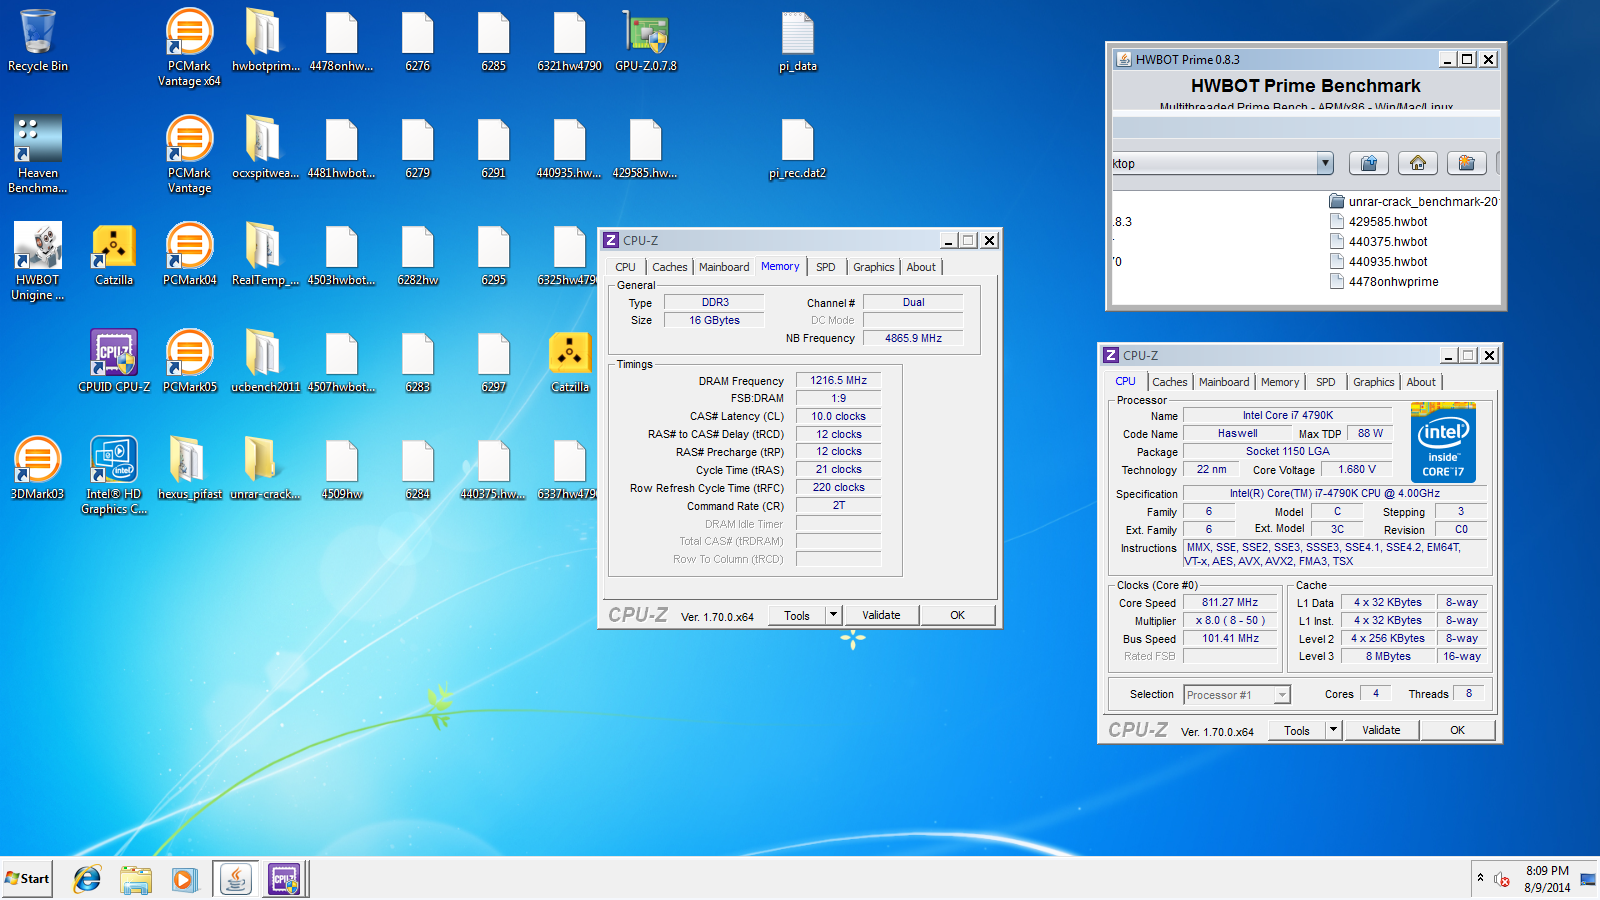Click CPU-Z taskbar button
The height and width of the screenshot is (900, 1600).
click(x=284, y=879)
